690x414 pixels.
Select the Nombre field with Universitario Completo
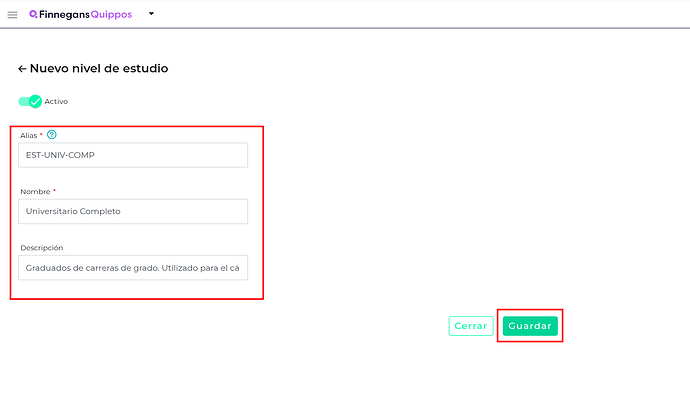(133, 211)
